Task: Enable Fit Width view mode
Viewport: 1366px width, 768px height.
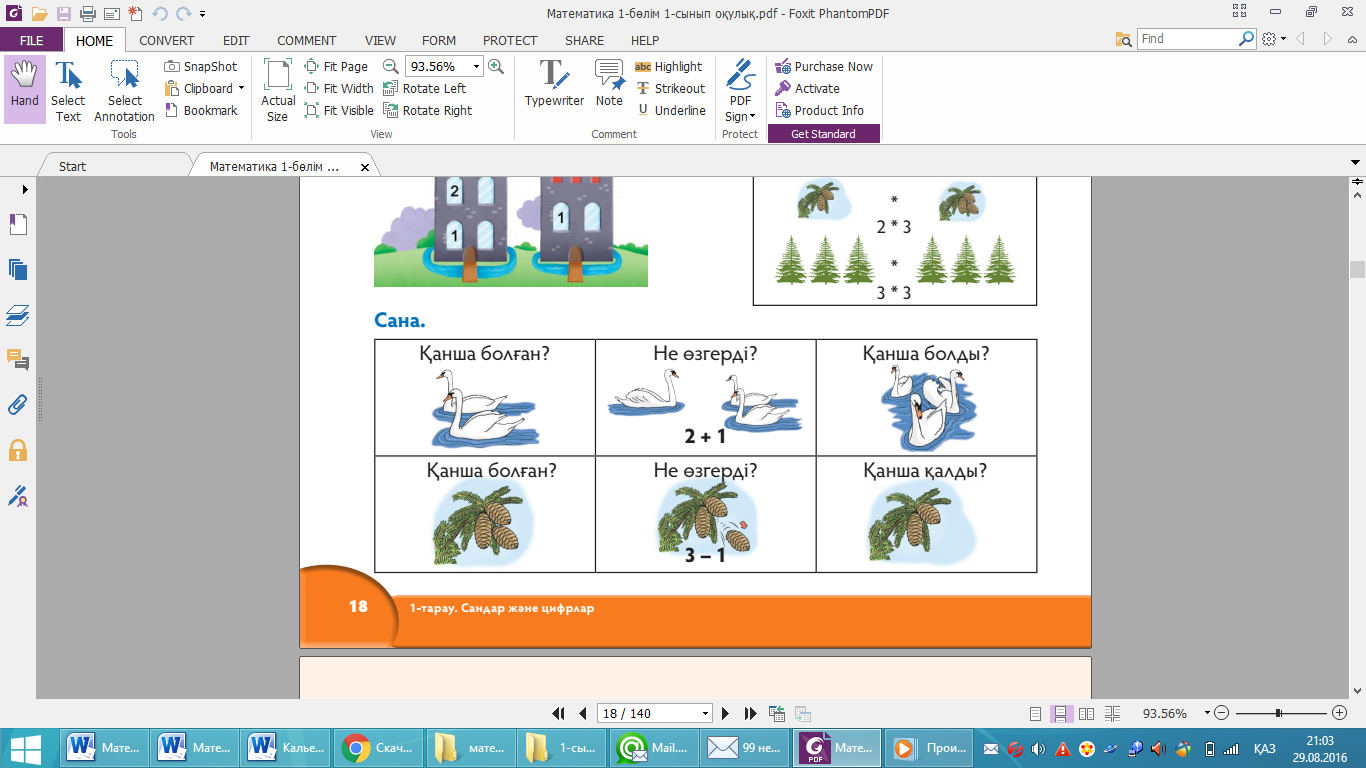Action: tap(339, 89)
